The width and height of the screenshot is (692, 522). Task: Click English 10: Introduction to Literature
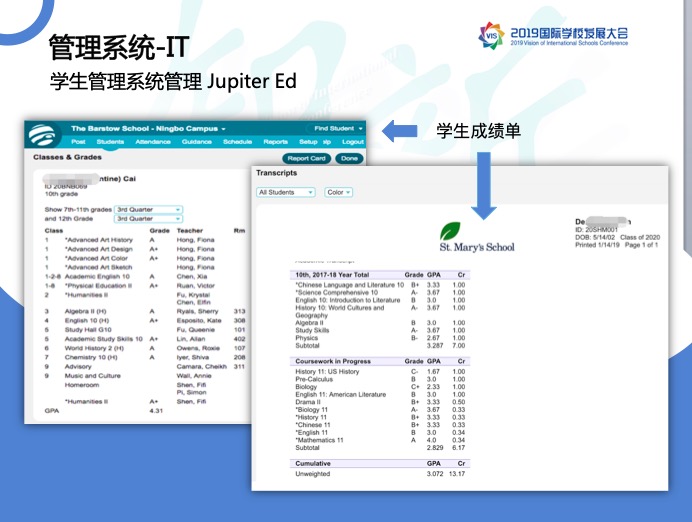tap(348, 300)
